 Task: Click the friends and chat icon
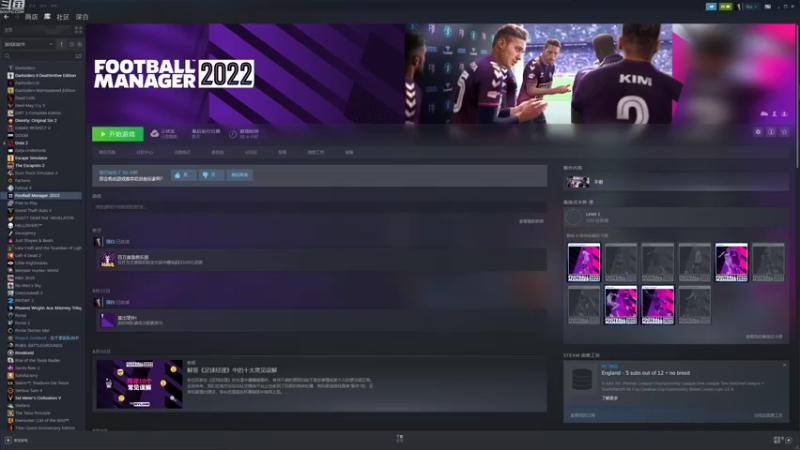(x=782, y=440)
